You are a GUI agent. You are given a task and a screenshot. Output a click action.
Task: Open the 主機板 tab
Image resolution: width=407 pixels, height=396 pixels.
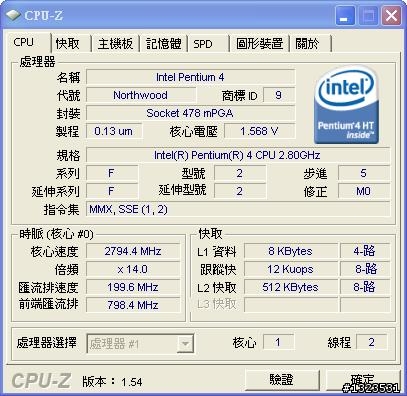coord(115,44)
